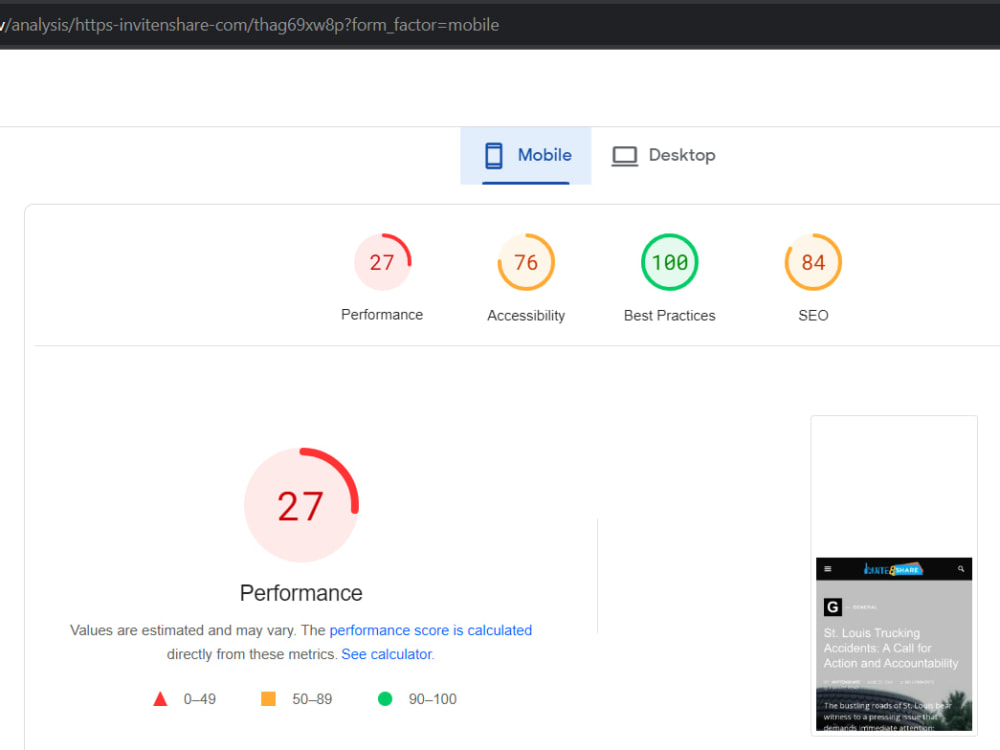The image size is (1000, 750).
Task: Click the search icon in the site thumbnail
Action: (x=960, y=569)
